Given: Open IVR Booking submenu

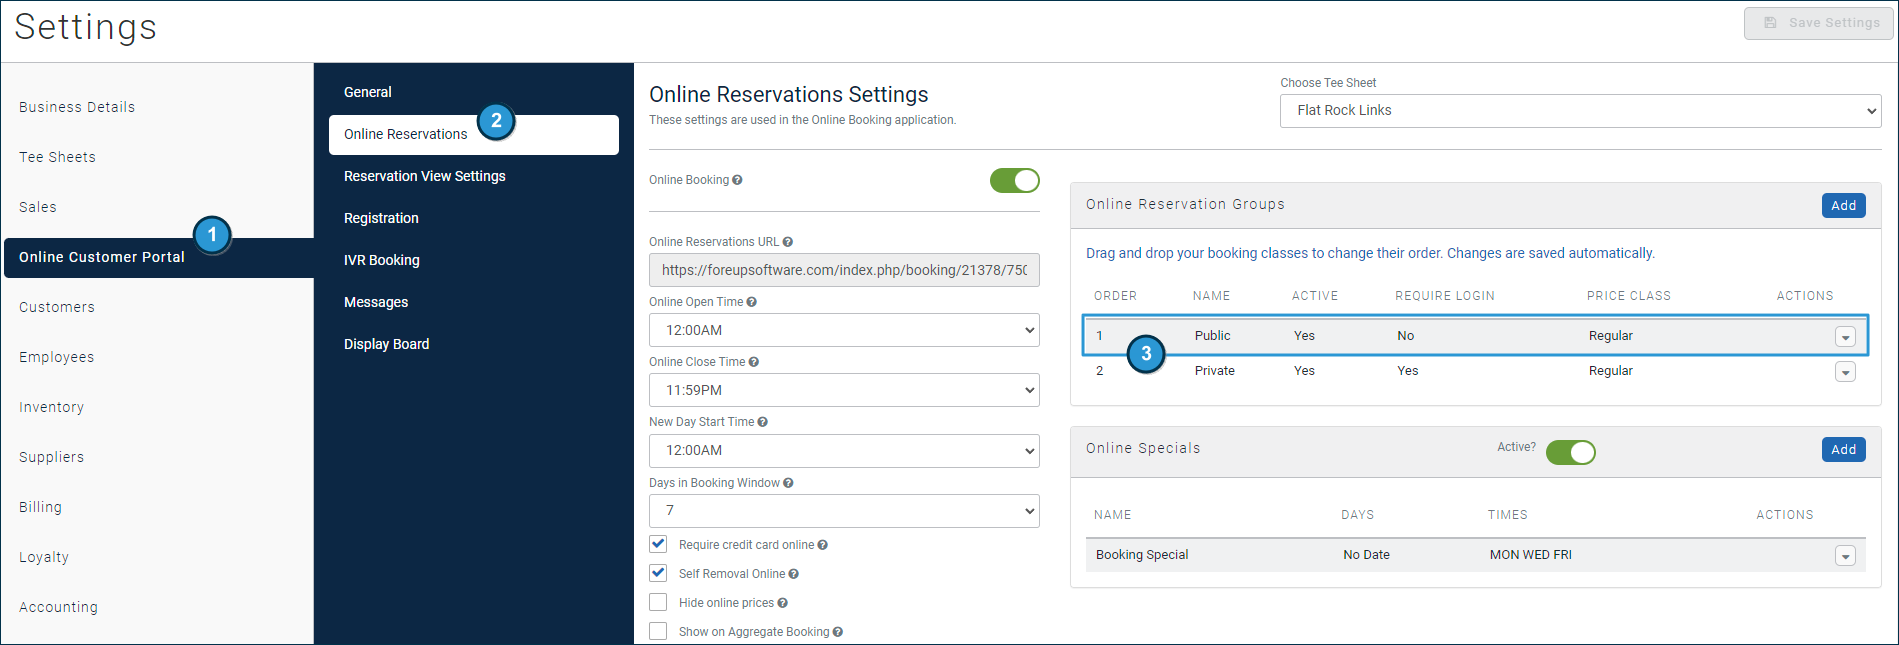Looking at the screenshot, I should 382,260.
